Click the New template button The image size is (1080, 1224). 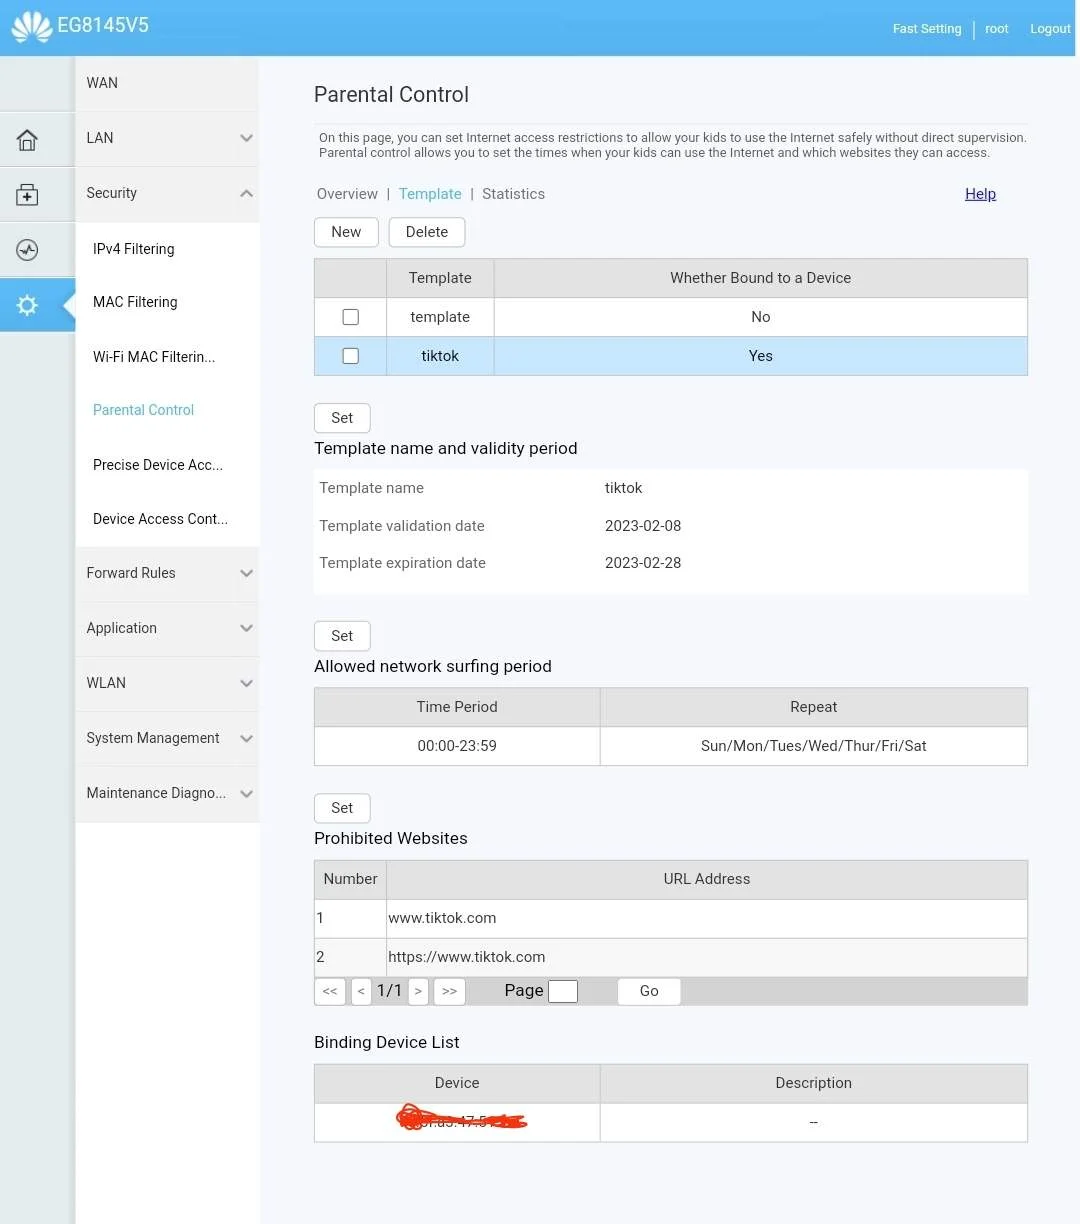pos(346,232)
